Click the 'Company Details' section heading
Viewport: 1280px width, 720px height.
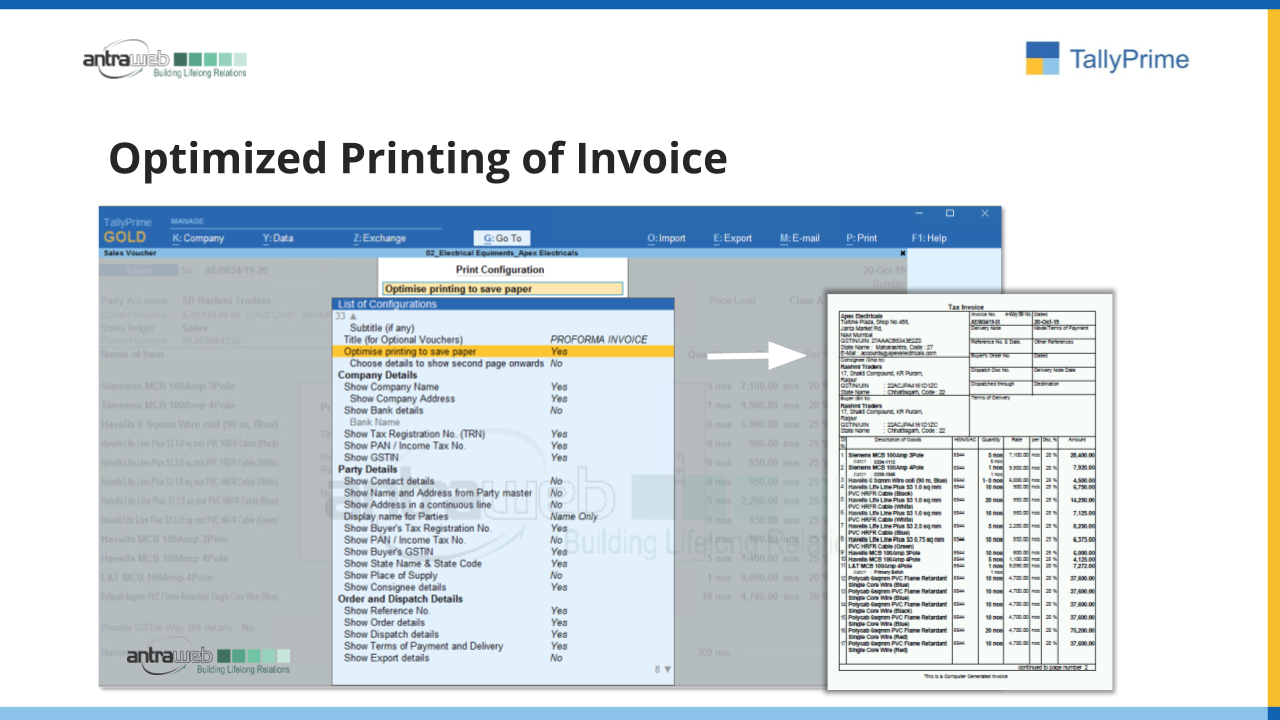click(377, 375)
